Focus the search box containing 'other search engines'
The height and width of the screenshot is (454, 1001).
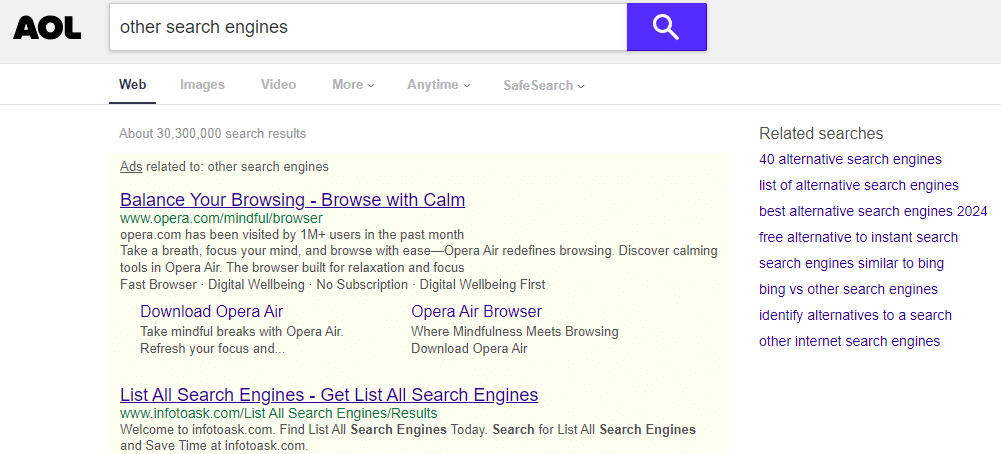367,27
